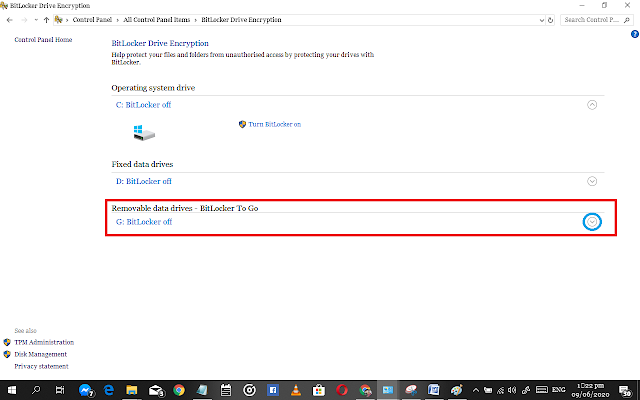
Task: Open C: BitLocker off link
Action: pos(143,105)
